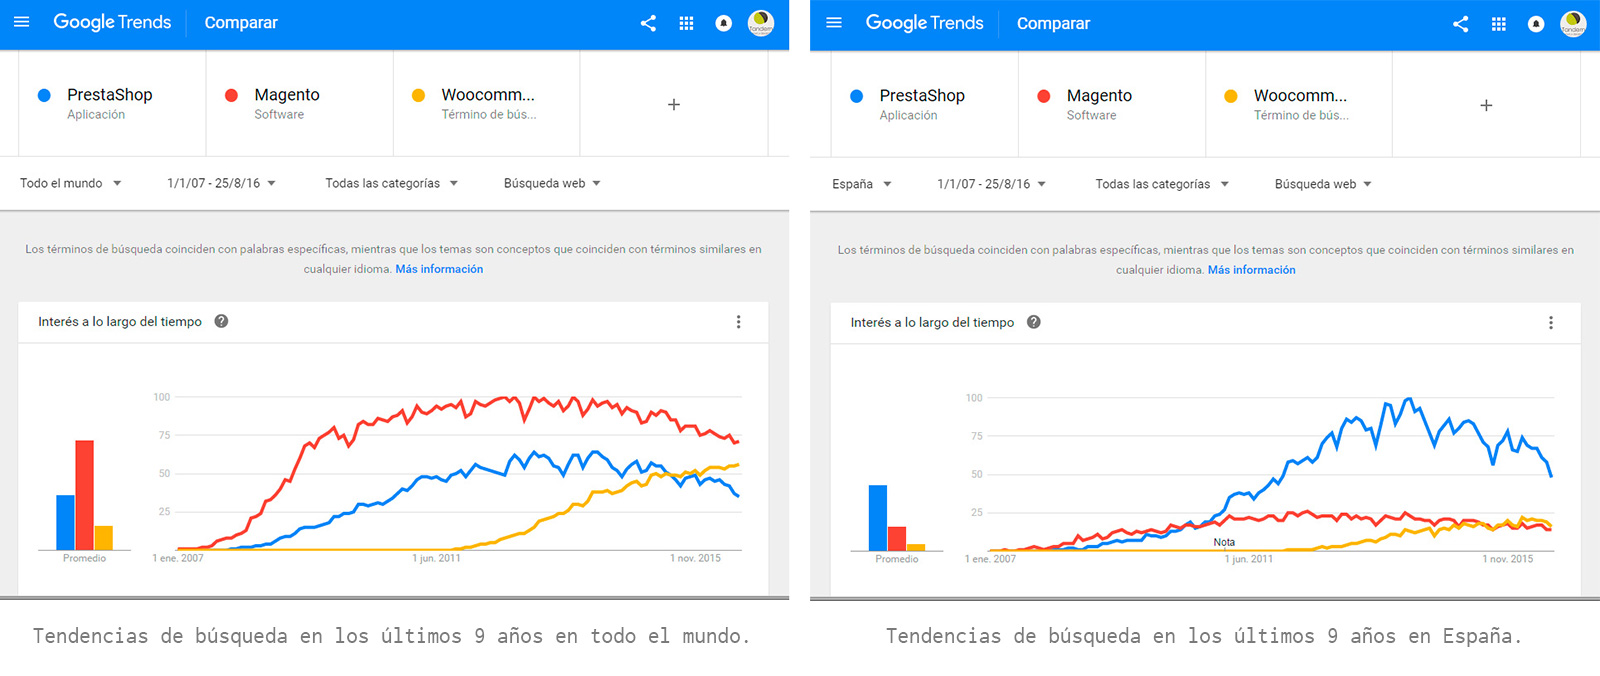Add a comparison term with the left plus button
This screenshot has height=676, width=1600.
(x=674, y=104)
